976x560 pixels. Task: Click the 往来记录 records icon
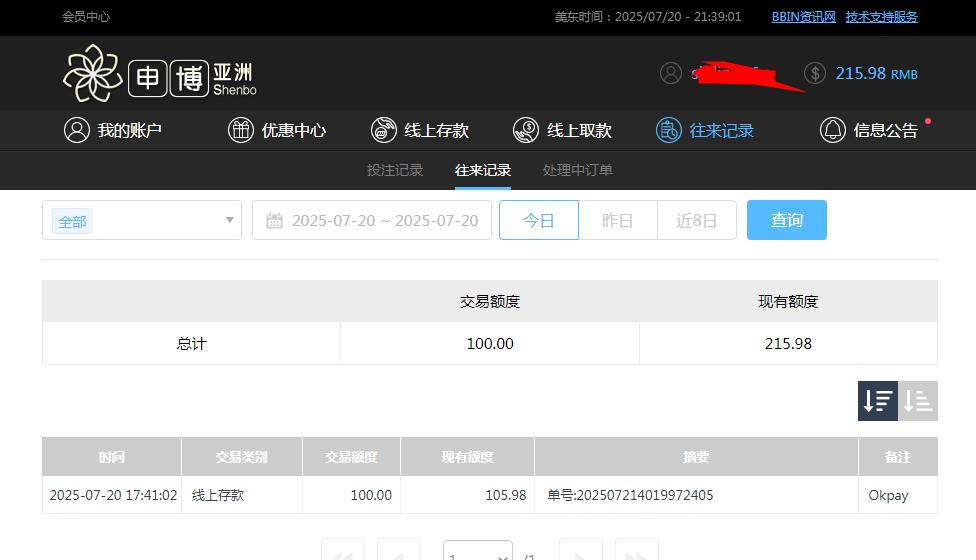point(669,130)
